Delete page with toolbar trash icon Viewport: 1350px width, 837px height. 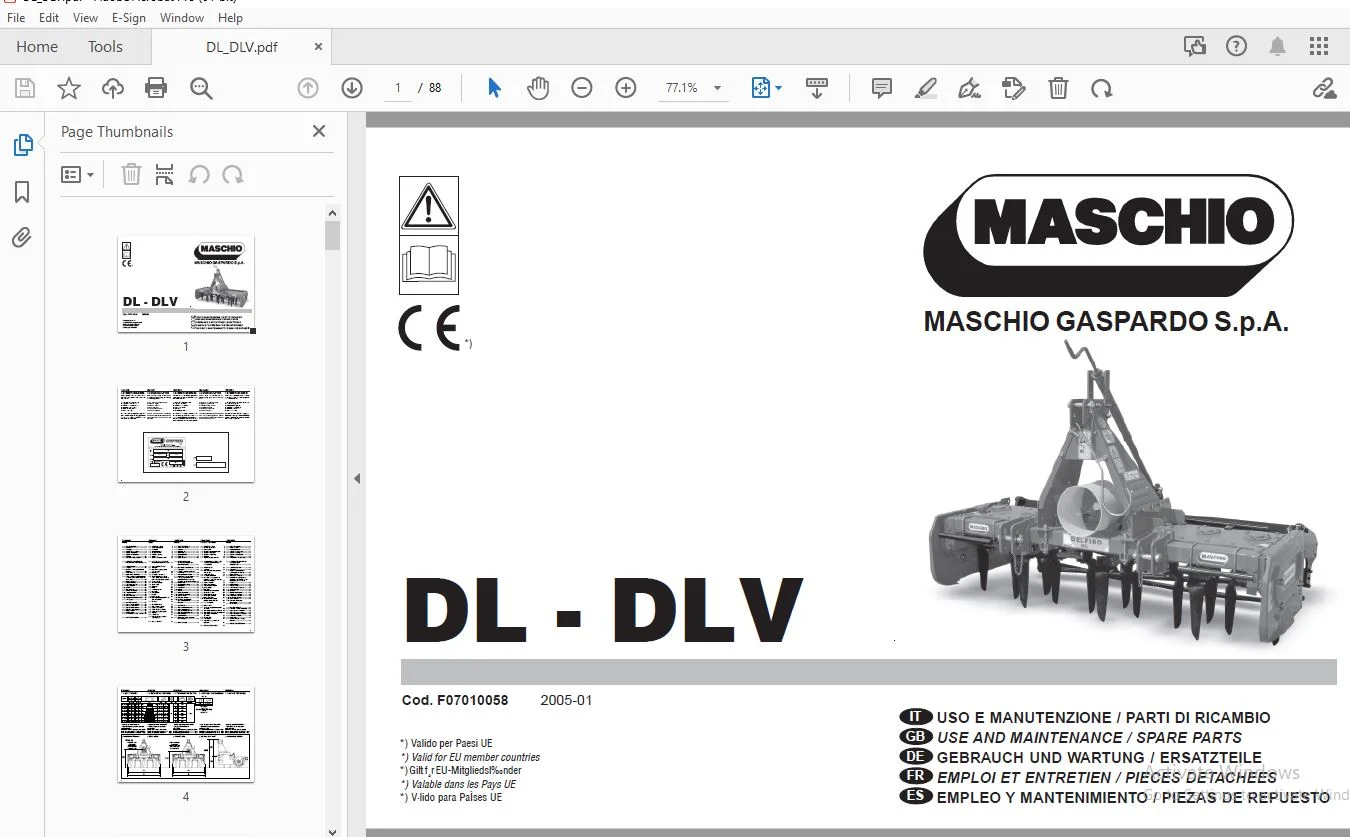coord(1058,88)
